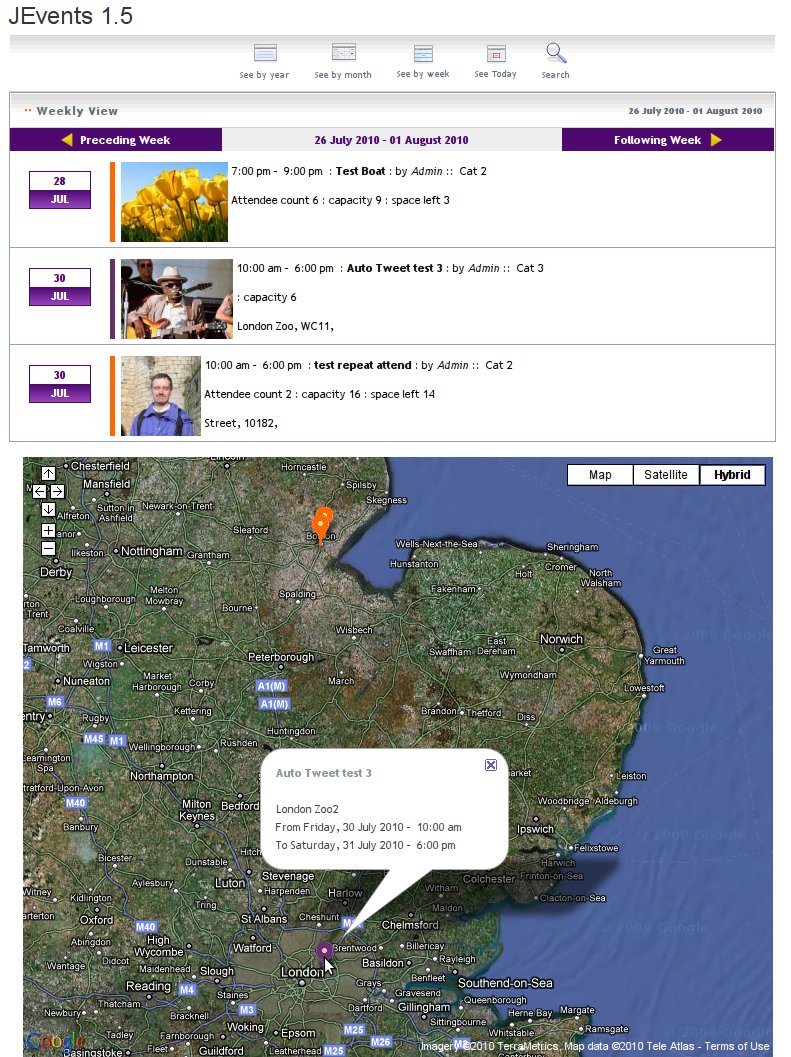Open the Terms of Use link

point(736,1046)
